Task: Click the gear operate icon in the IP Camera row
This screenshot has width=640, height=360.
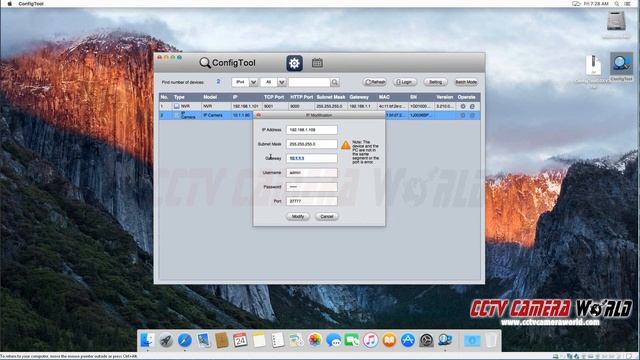Action: [x=463, y=116]
